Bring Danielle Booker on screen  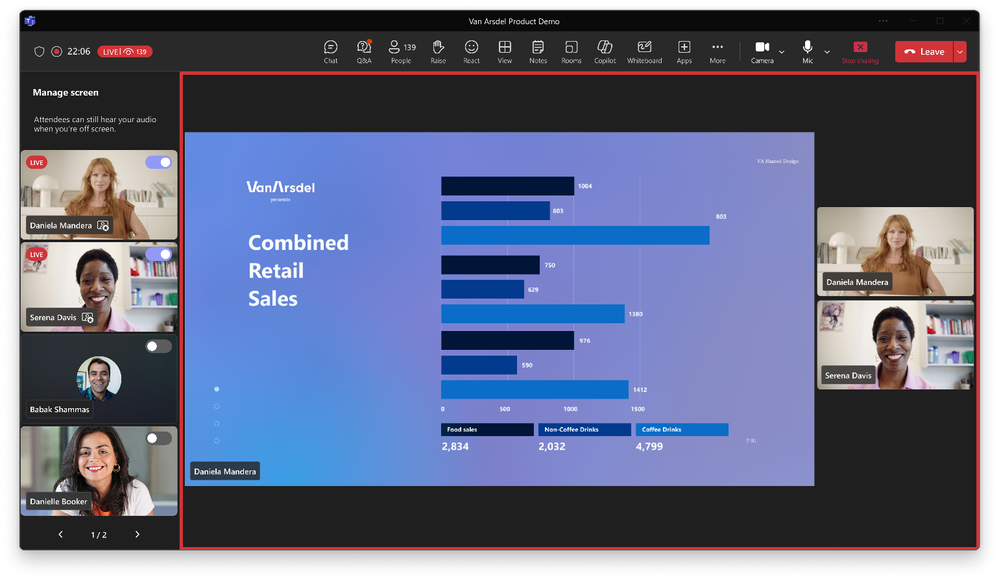pos(159,438)
